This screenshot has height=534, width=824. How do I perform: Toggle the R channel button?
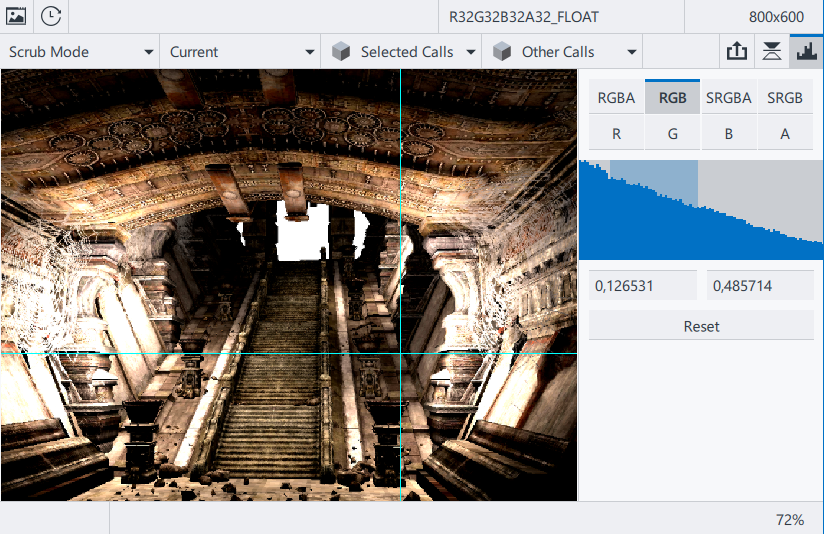coord(616,134)
